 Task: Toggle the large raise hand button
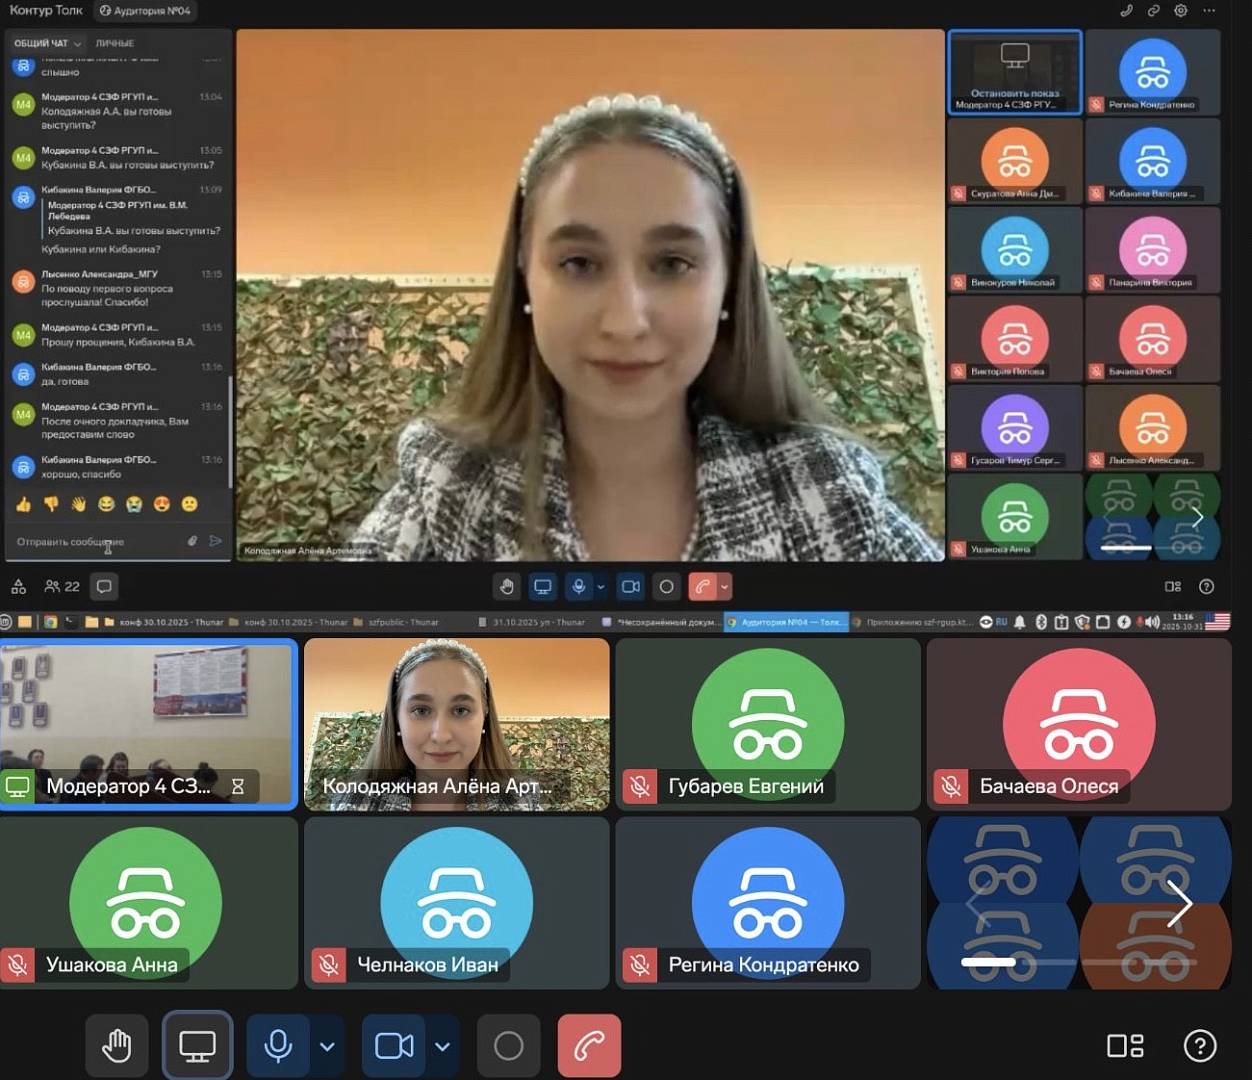pos(117,1046)
